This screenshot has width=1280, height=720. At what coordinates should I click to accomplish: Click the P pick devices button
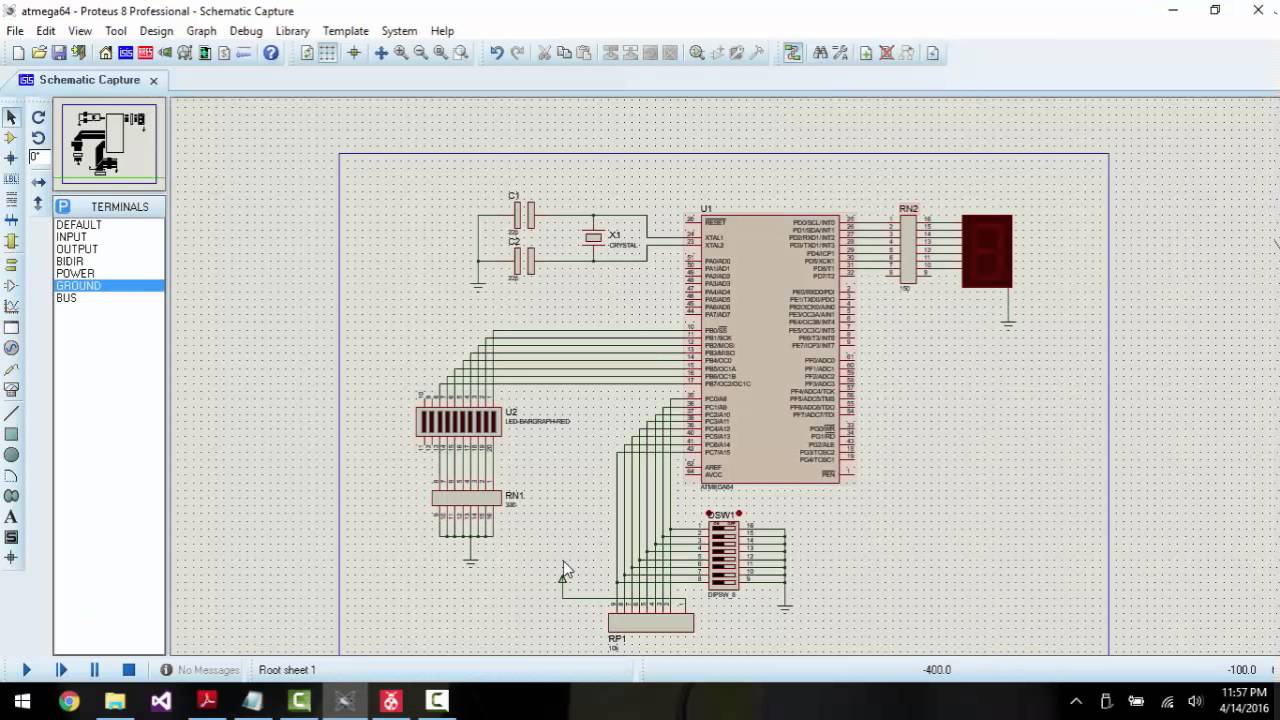pos(63,206)
